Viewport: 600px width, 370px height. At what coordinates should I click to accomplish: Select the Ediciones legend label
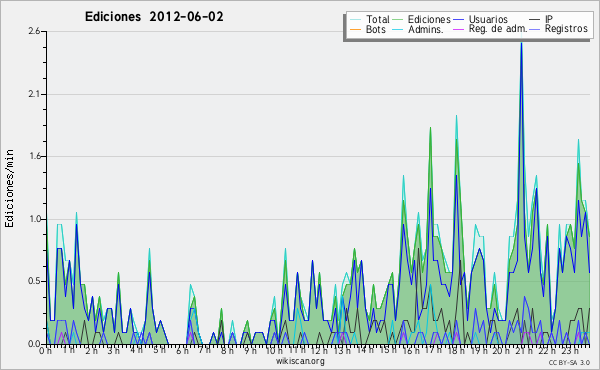[x=429, y=19]
